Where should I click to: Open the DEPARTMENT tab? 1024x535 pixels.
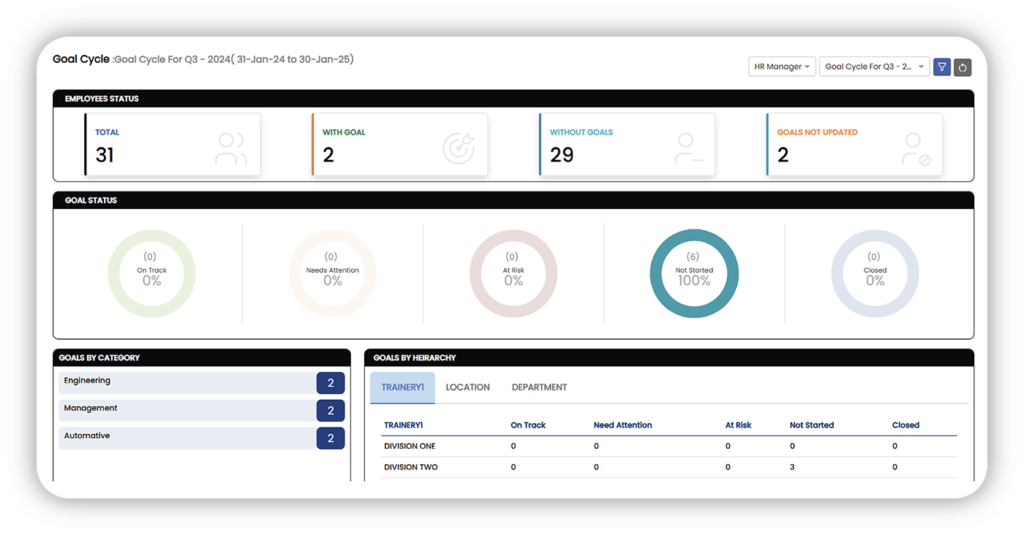coord(539,388)
